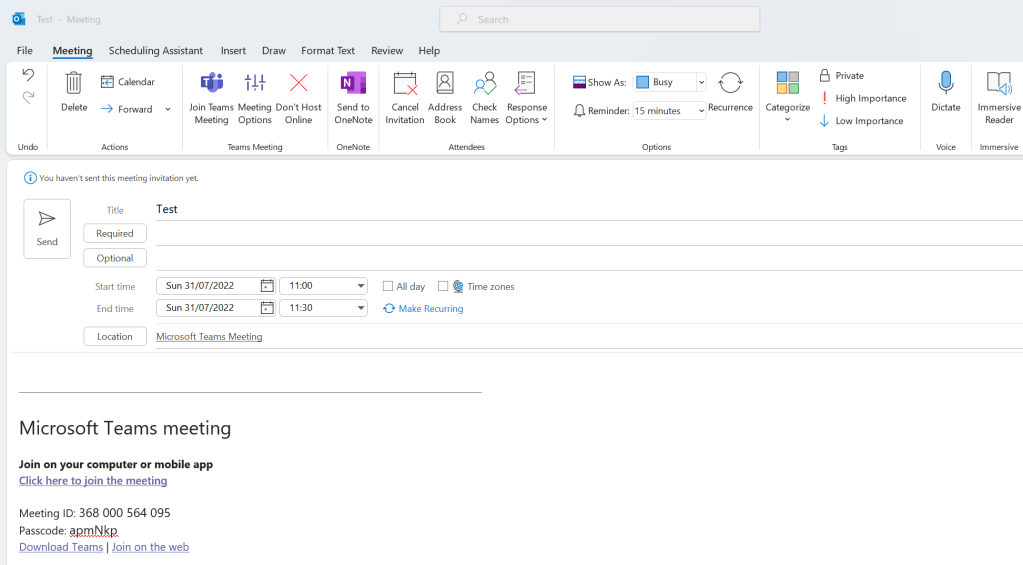Click the Cancel Invitation icon

(x=405, y=98)
